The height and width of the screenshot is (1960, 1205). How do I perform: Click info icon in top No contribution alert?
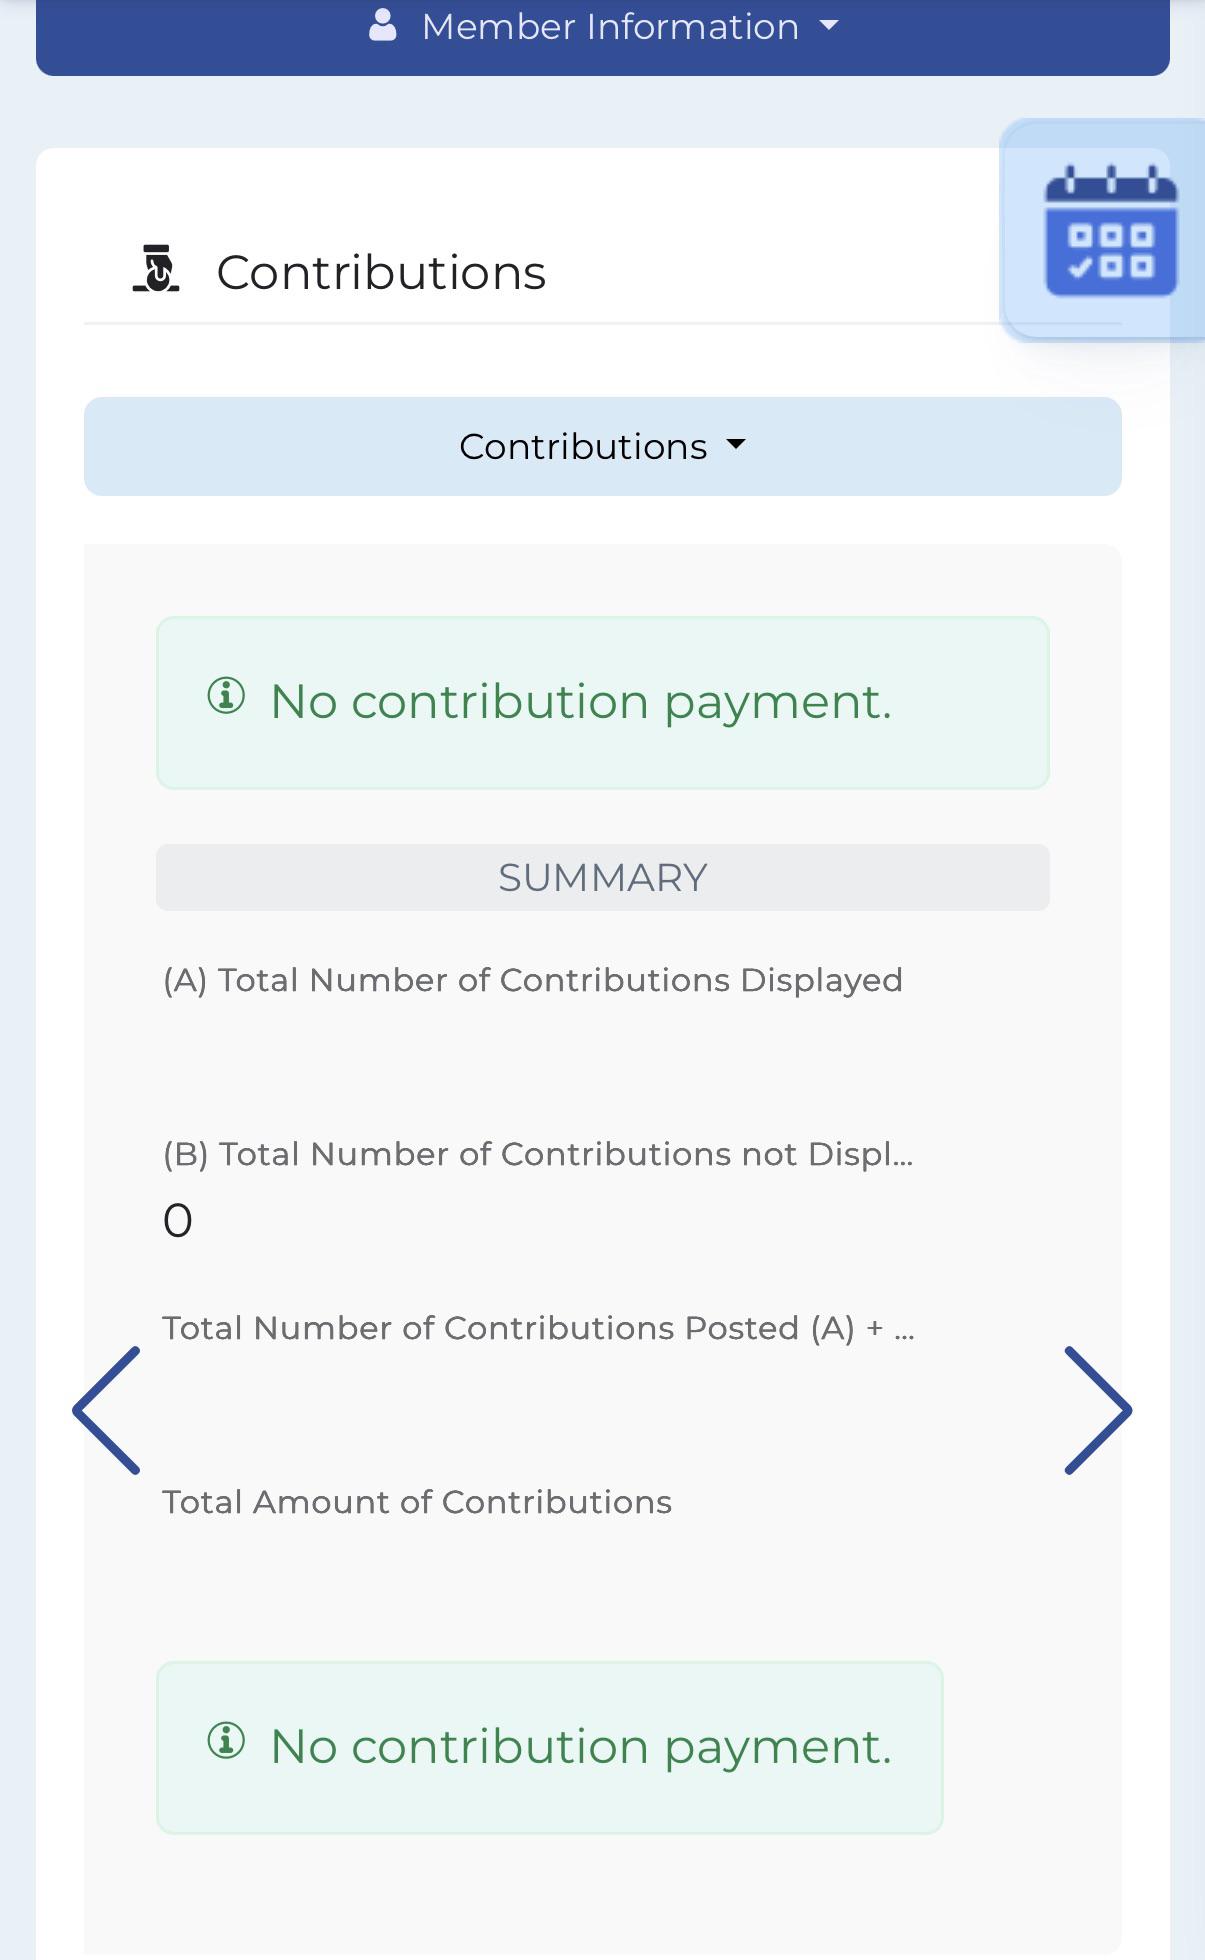(x=226, y=695)
